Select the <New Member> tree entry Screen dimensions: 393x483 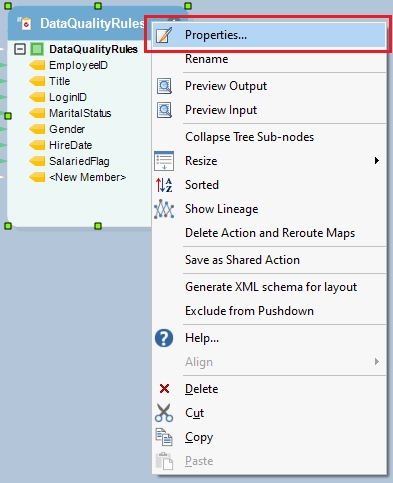88,177
